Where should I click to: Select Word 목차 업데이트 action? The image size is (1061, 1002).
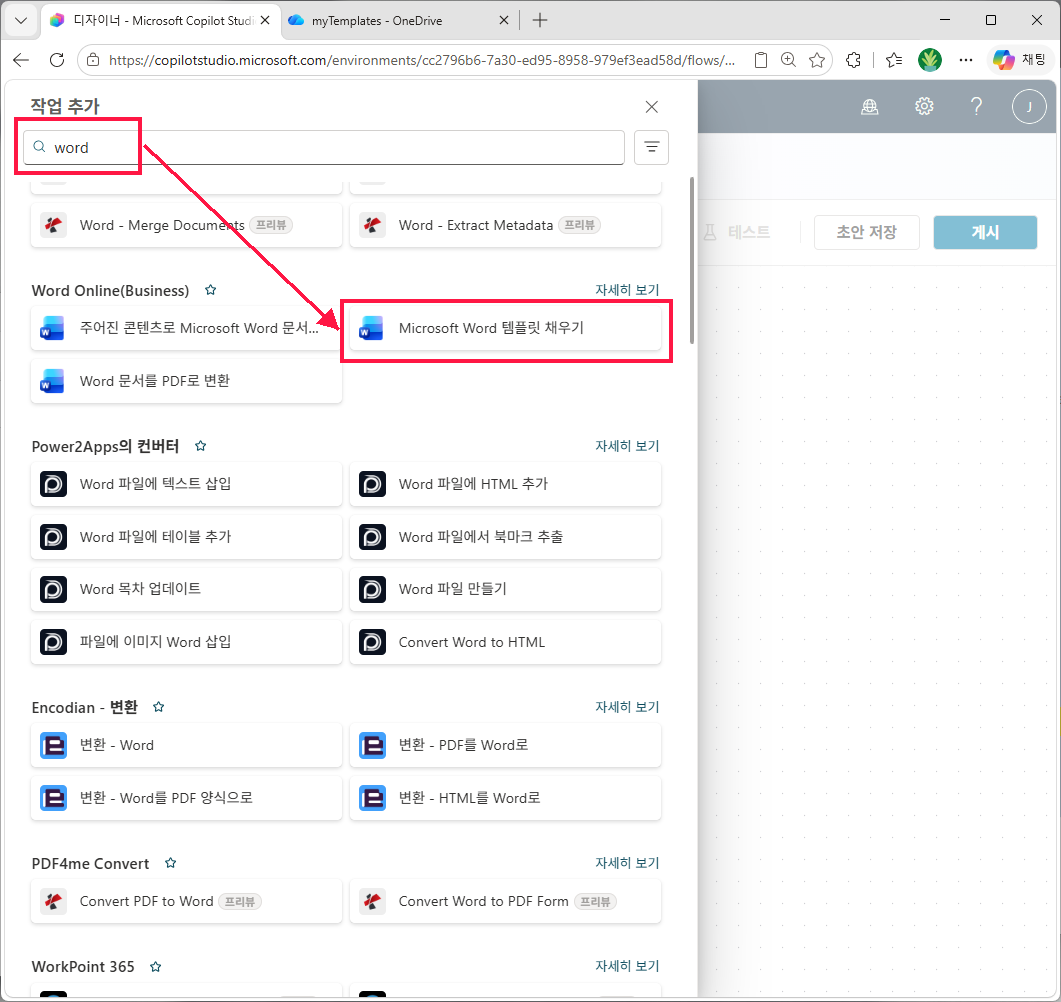(x=186, y=589)
